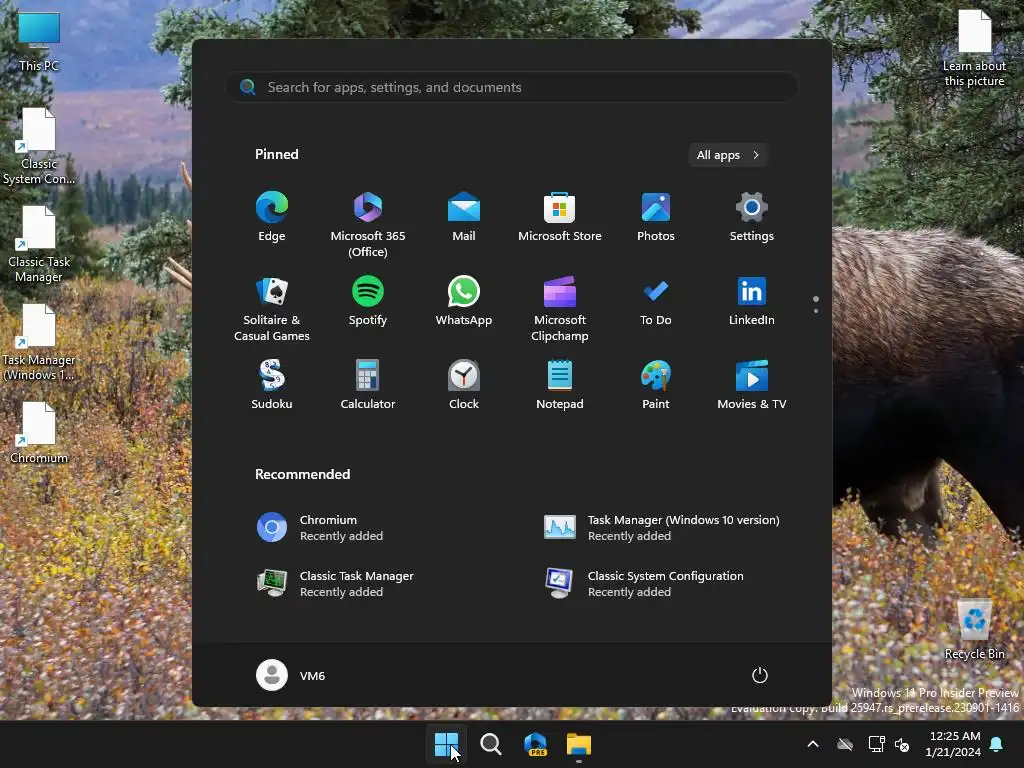The height and width of the screenshot is (768, 1024).
Task: Select Chromium desktop shortcut
Action: tap(39, 433)
